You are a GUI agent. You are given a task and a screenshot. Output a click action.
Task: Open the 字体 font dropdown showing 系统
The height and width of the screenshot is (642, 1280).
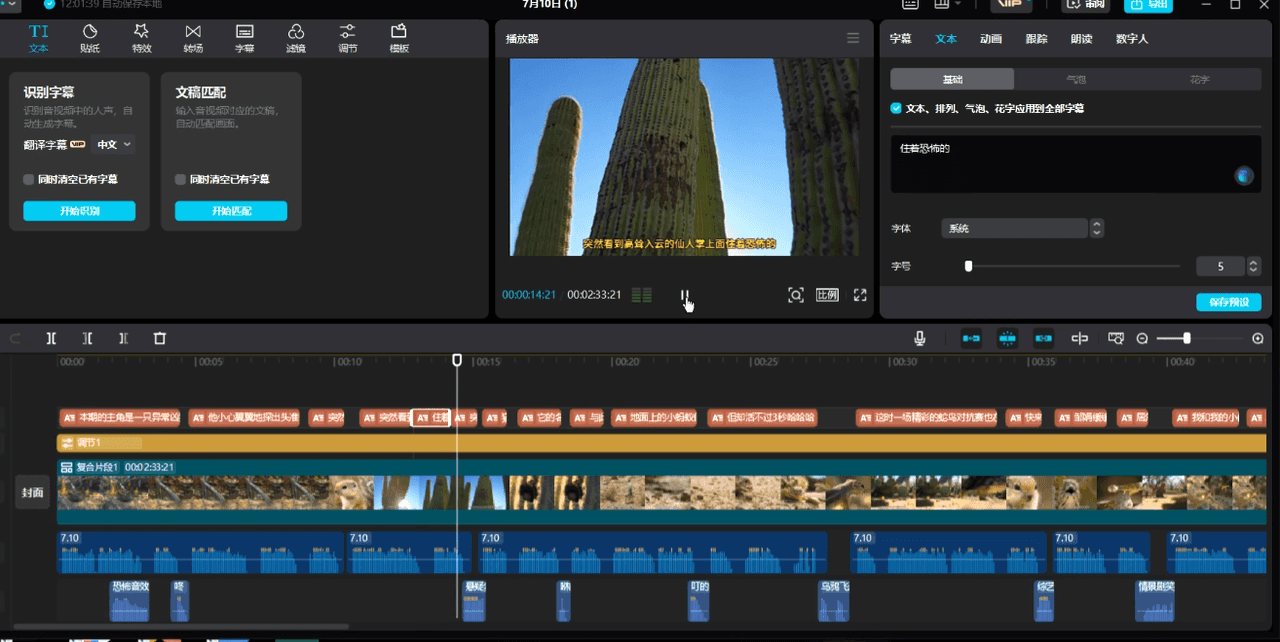[1014, 228]
